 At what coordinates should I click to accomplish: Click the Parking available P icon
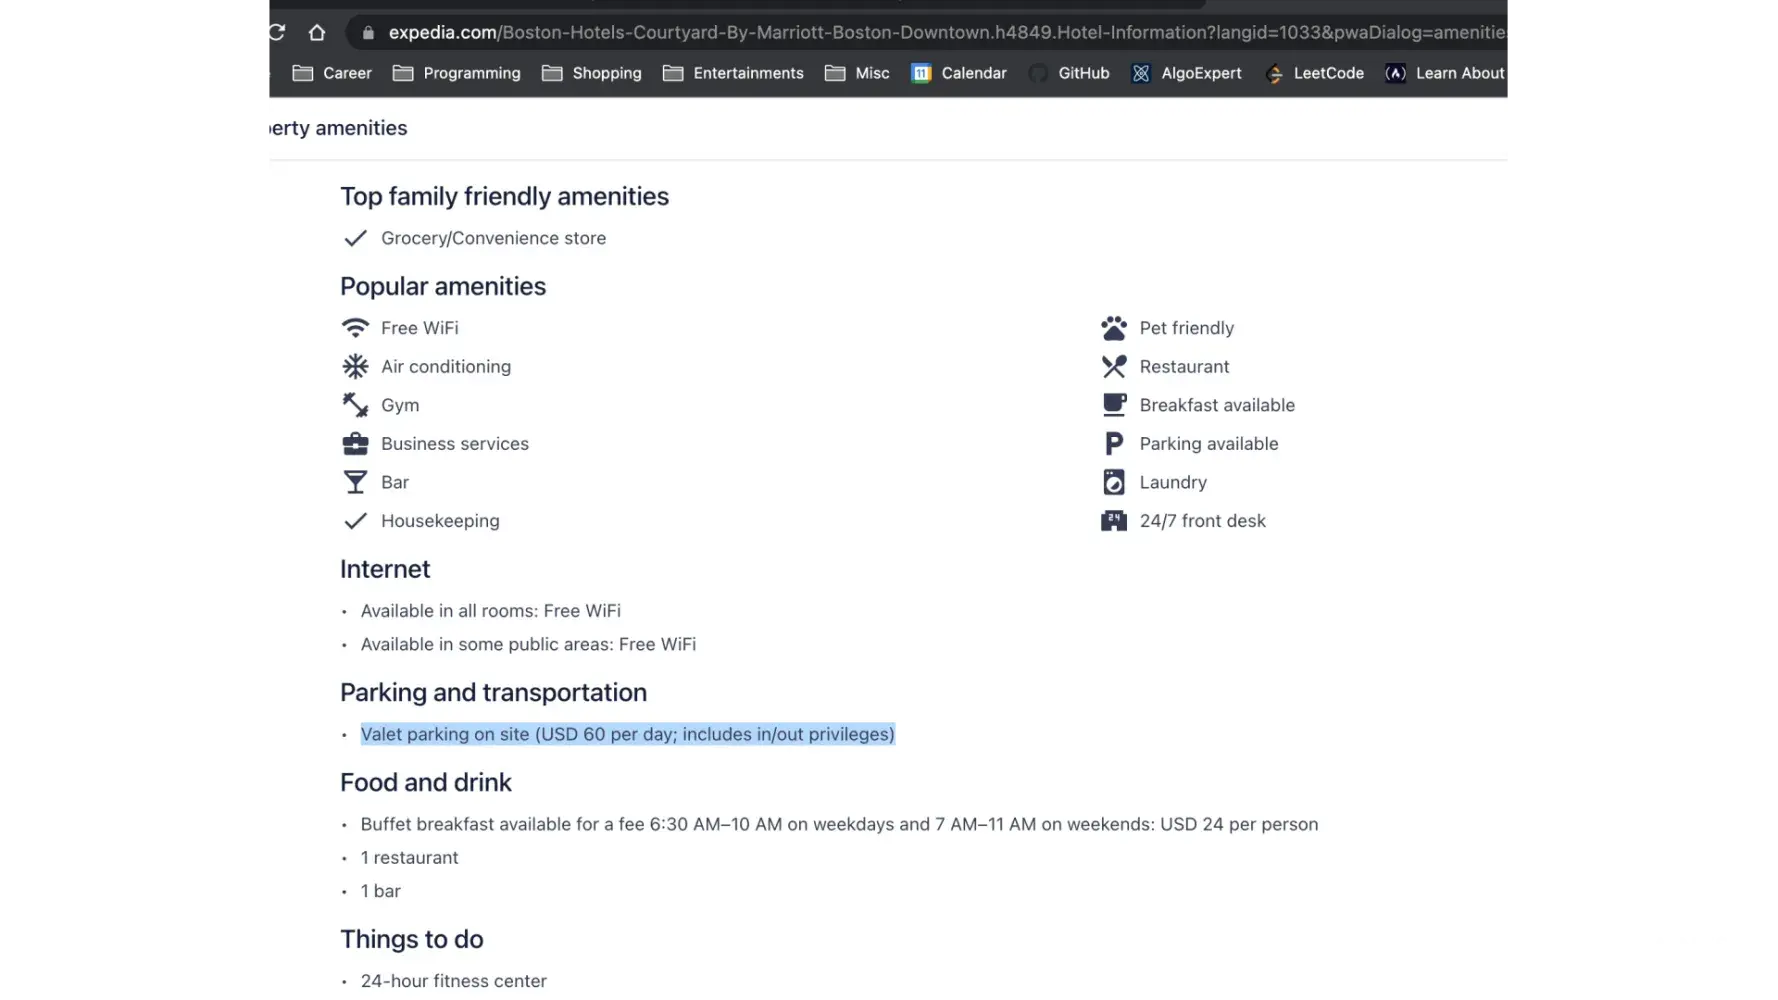click(x=1114, y=444)
